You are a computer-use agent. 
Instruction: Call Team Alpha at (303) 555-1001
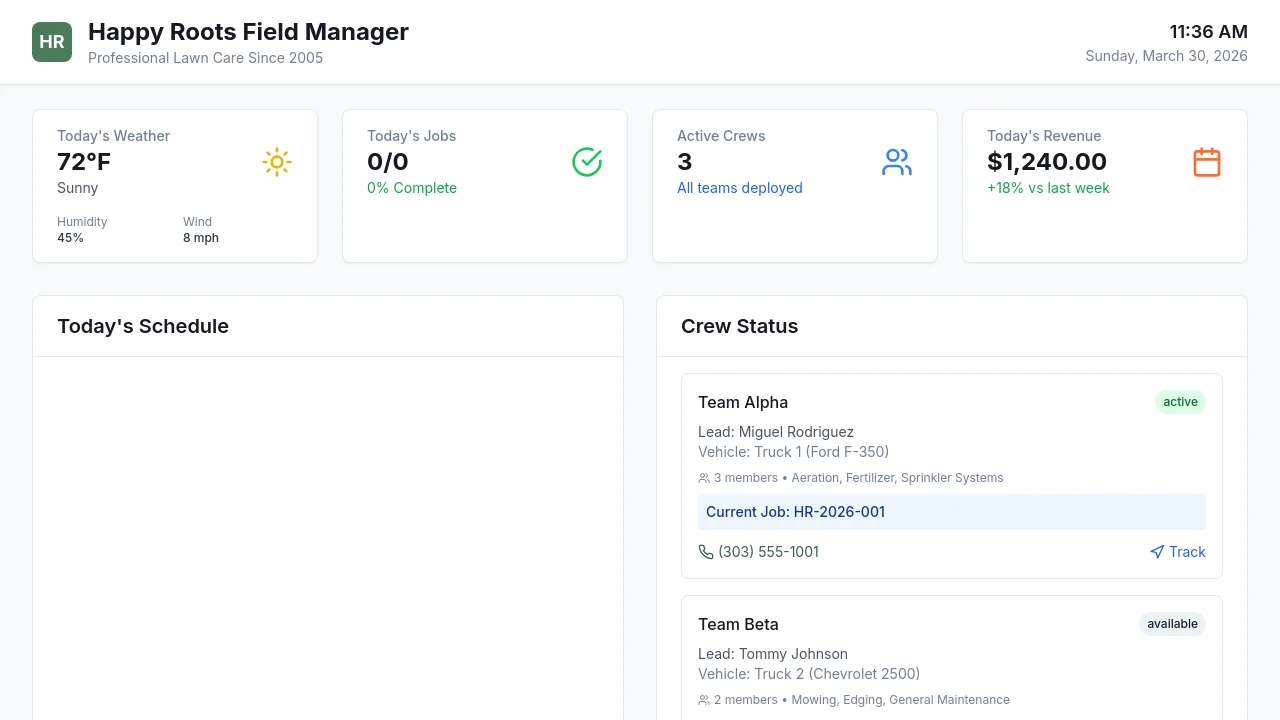[768, 552]
